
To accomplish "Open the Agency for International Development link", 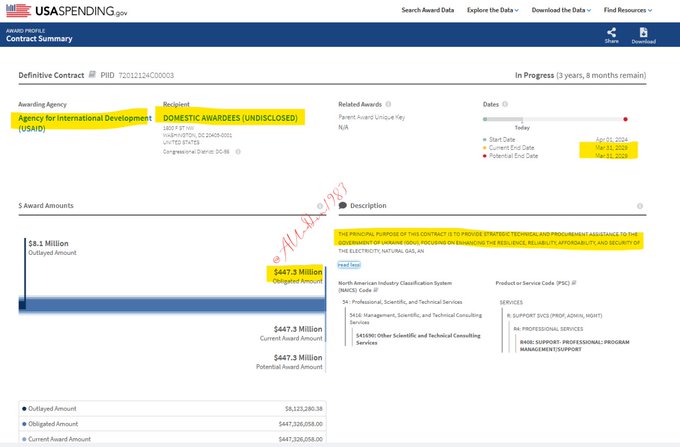I will (x=84, y=118).
